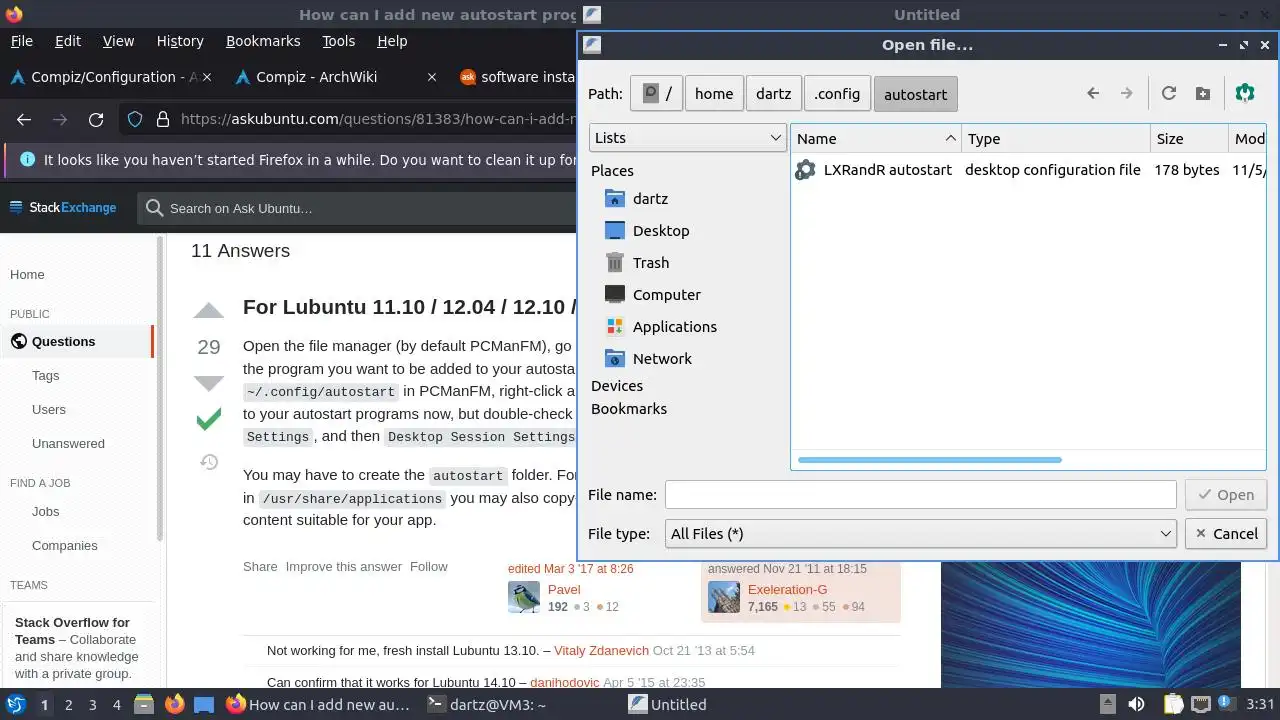Click the green options icon in file dialog
This screenshot has width=1280, height=720.
point(1245,94)
